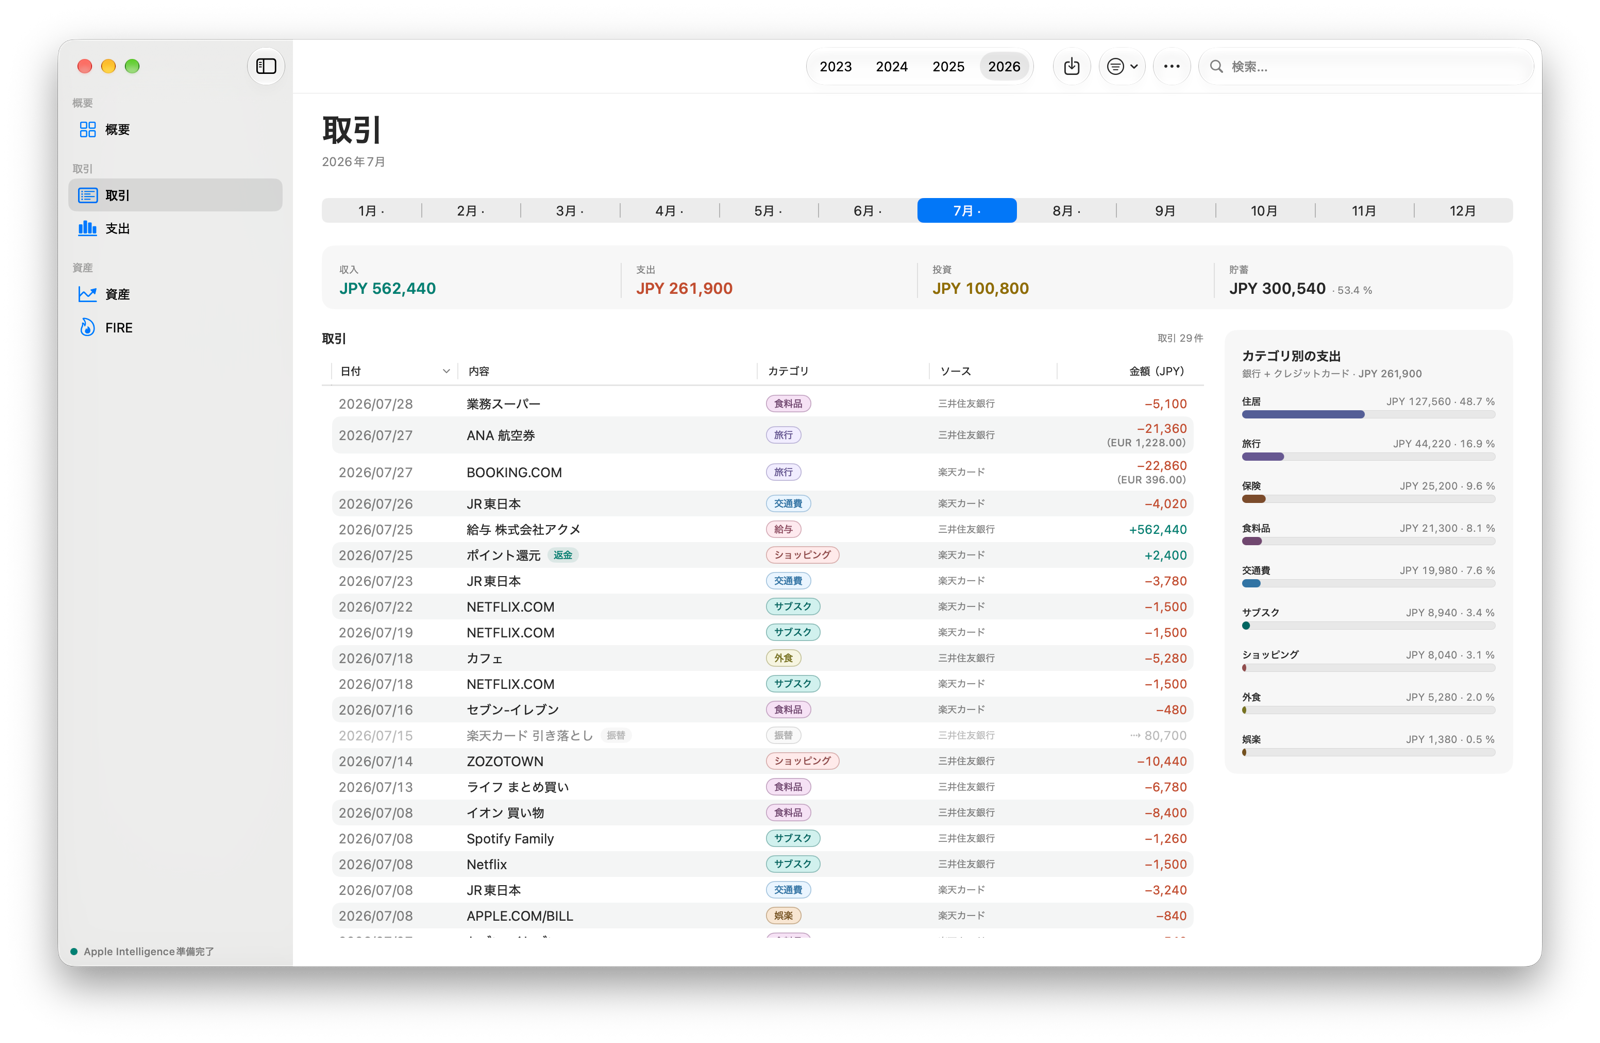The height and width of the screenshot is (1043, 1600).
Task: Toggle the sidebar panel icon
Action: point(266,66)
